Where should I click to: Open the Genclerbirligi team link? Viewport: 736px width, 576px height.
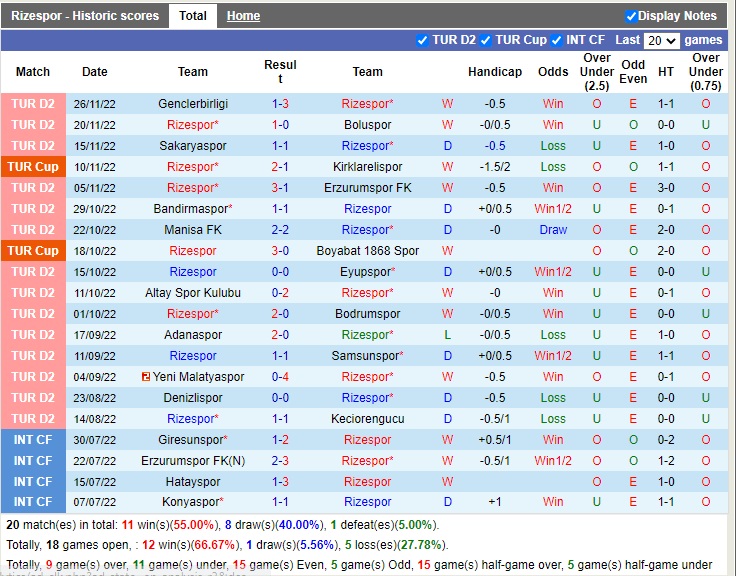193,104
